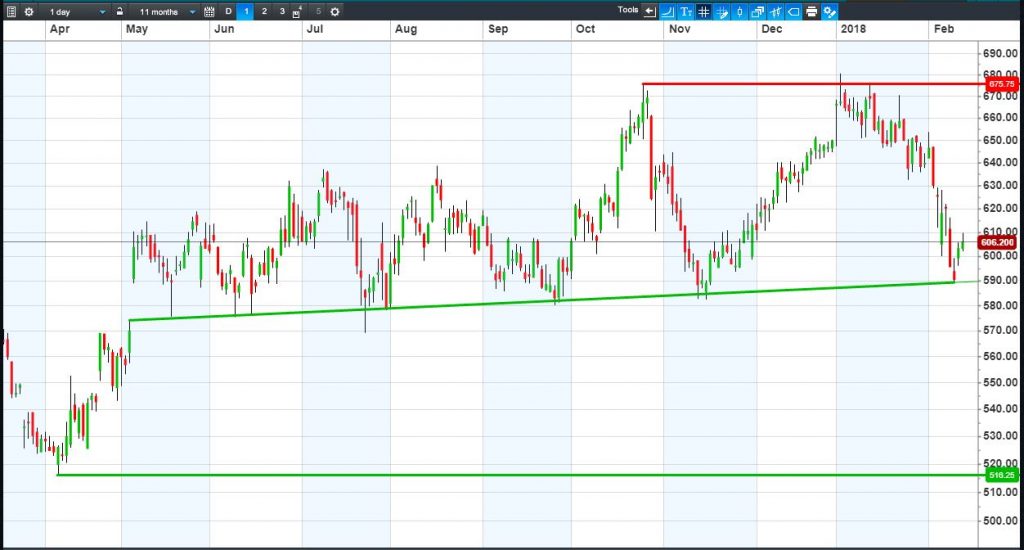Switch to chart layout preset 1

tap(246, 11)
